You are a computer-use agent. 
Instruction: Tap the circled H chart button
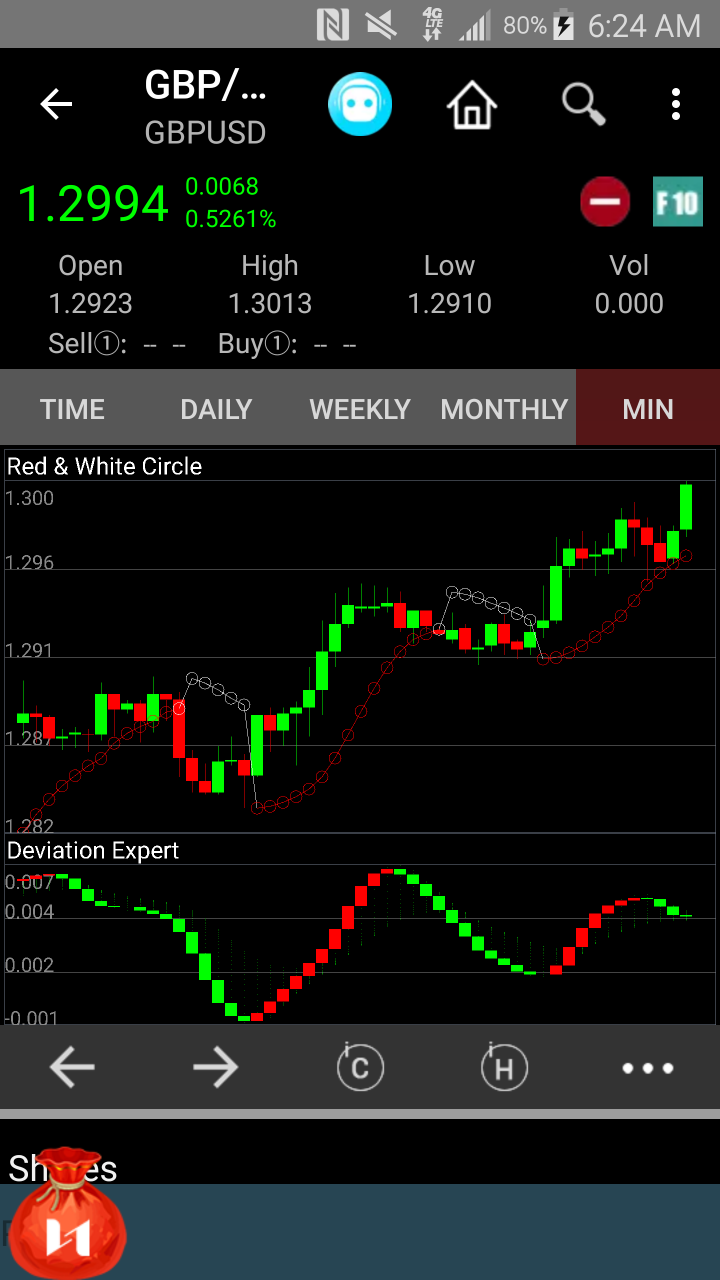click(503, 1067)
